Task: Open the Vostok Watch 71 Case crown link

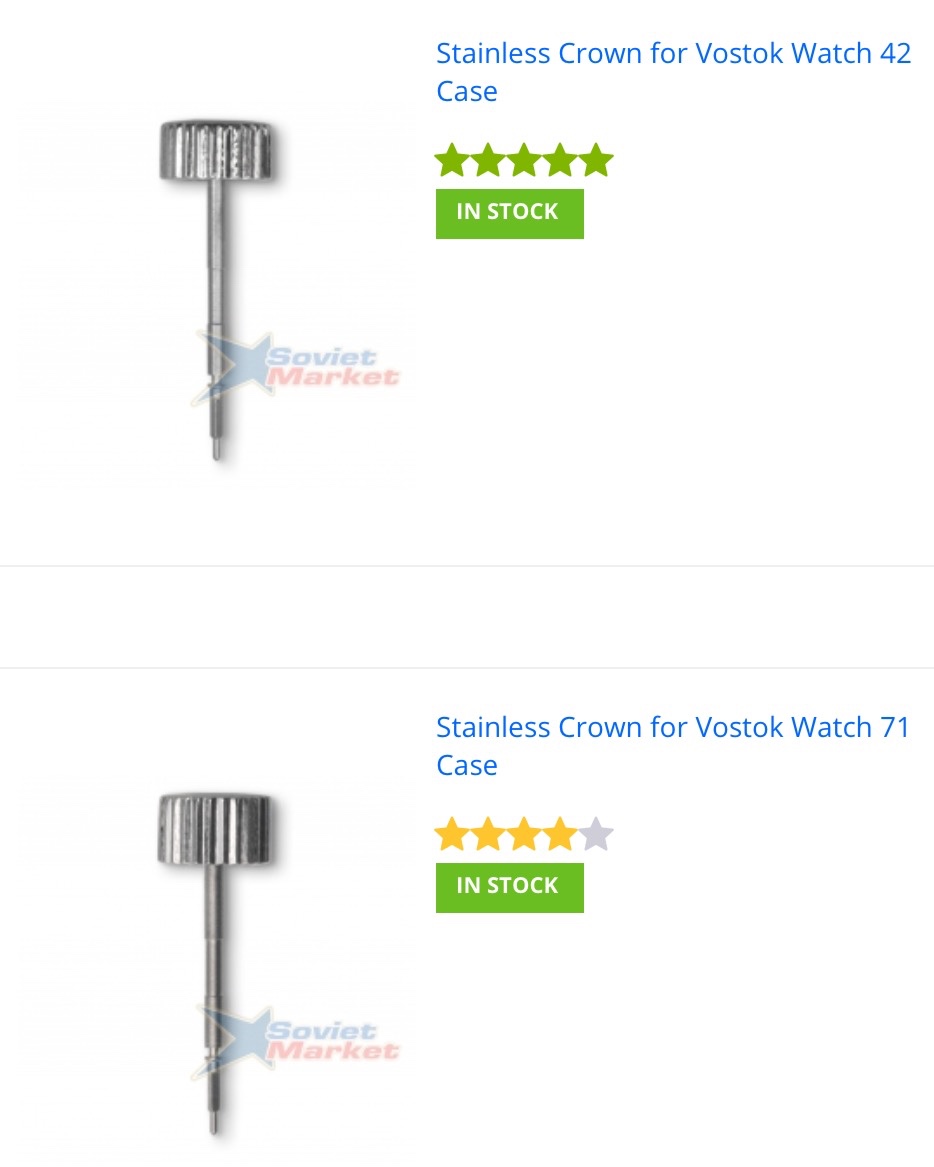Action: click(x=673, y=746)
